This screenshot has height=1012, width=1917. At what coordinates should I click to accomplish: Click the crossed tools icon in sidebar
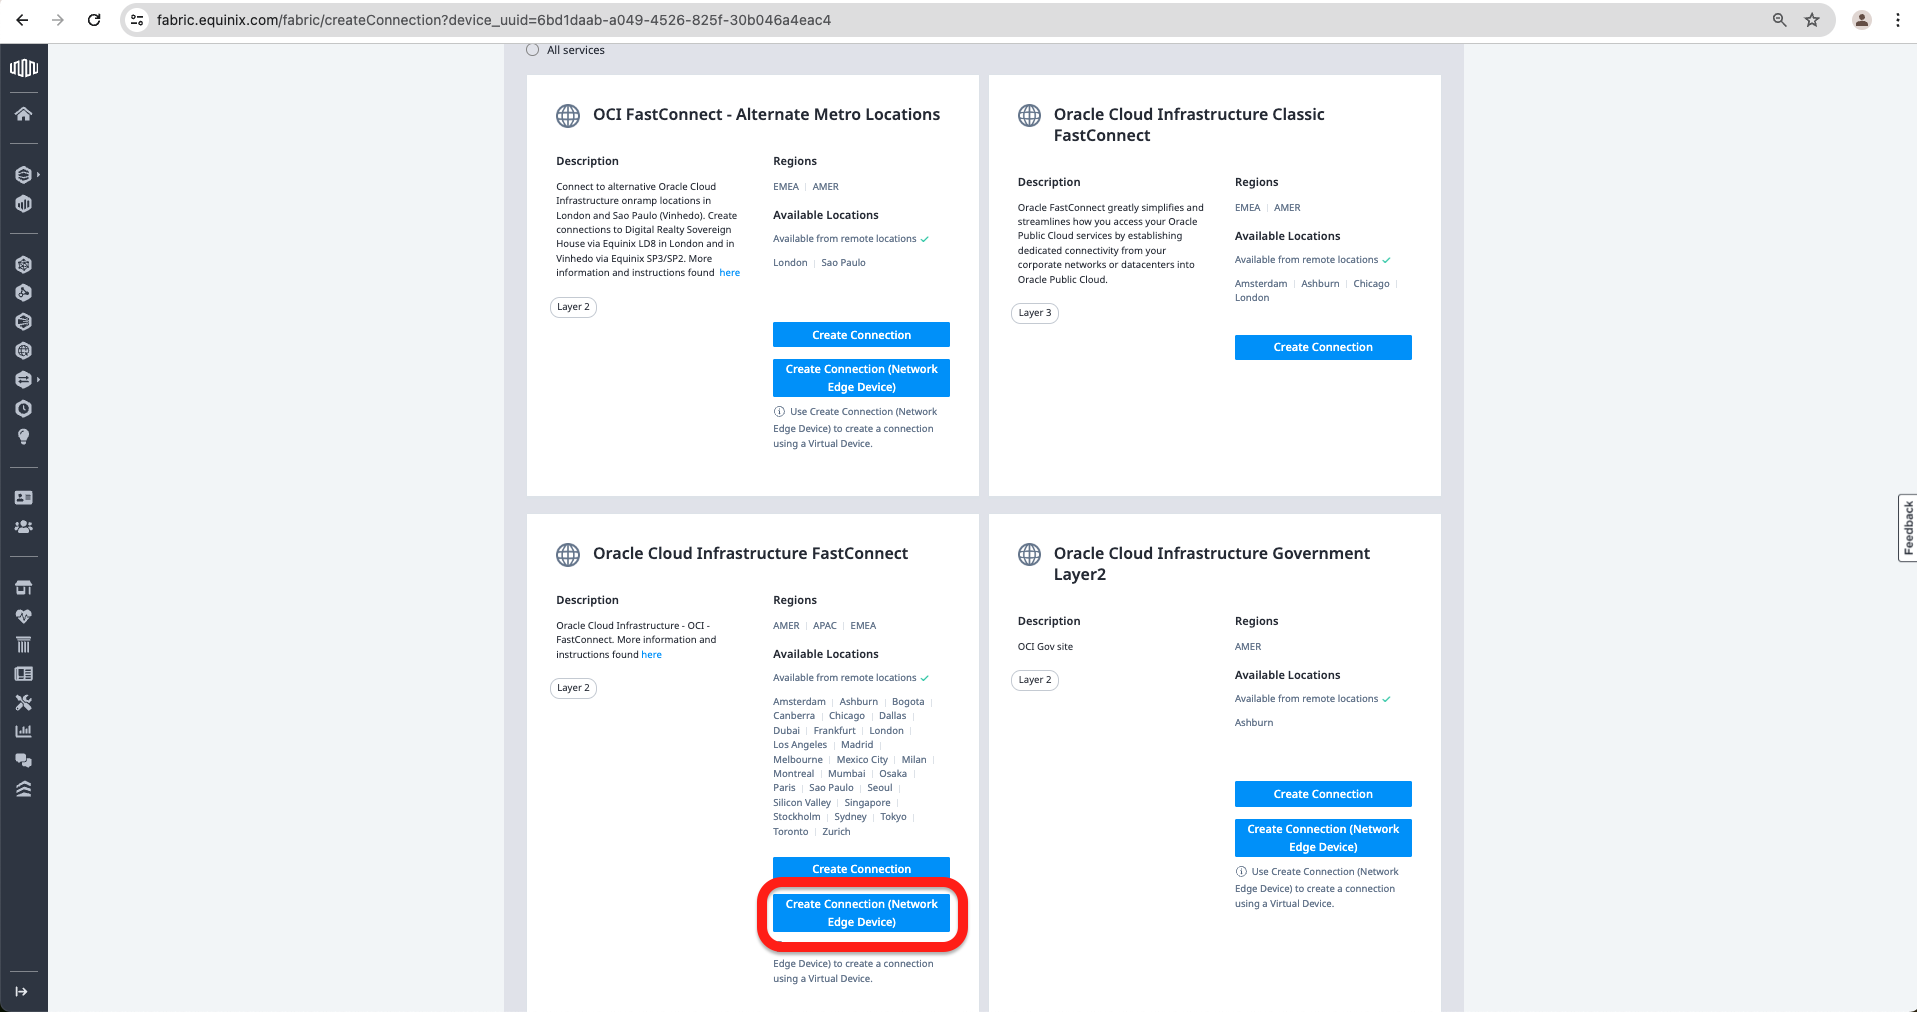coord(23,703)
